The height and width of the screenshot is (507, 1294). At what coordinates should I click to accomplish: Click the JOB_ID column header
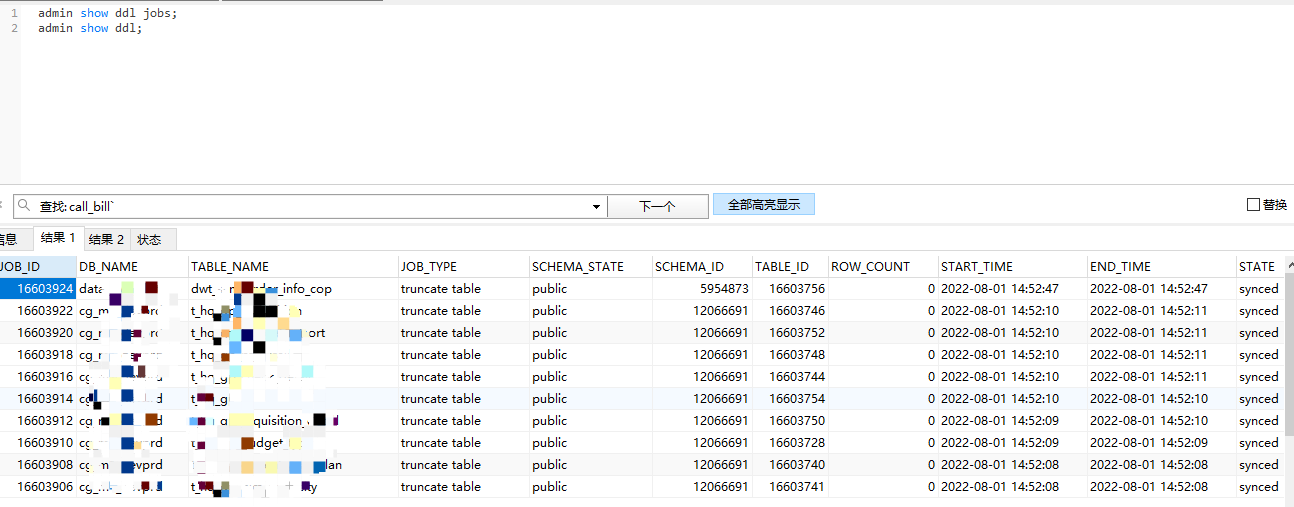coord(20,267)
